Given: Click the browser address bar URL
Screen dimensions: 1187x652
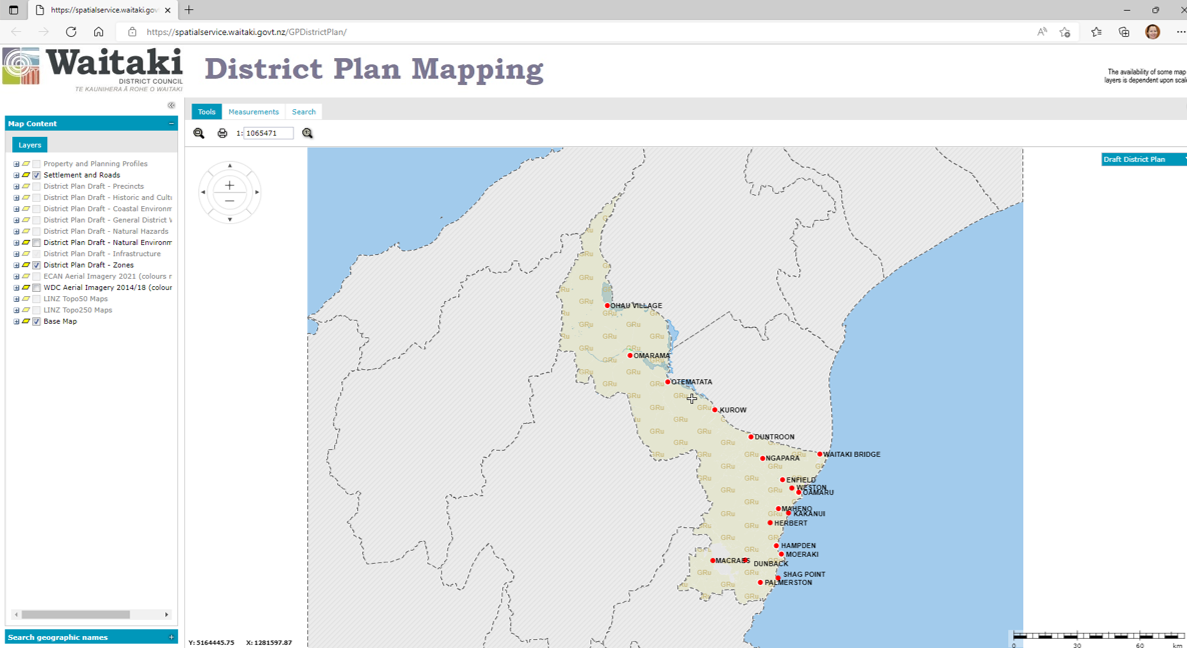Looking at the screenshot, I should [247, 32].
